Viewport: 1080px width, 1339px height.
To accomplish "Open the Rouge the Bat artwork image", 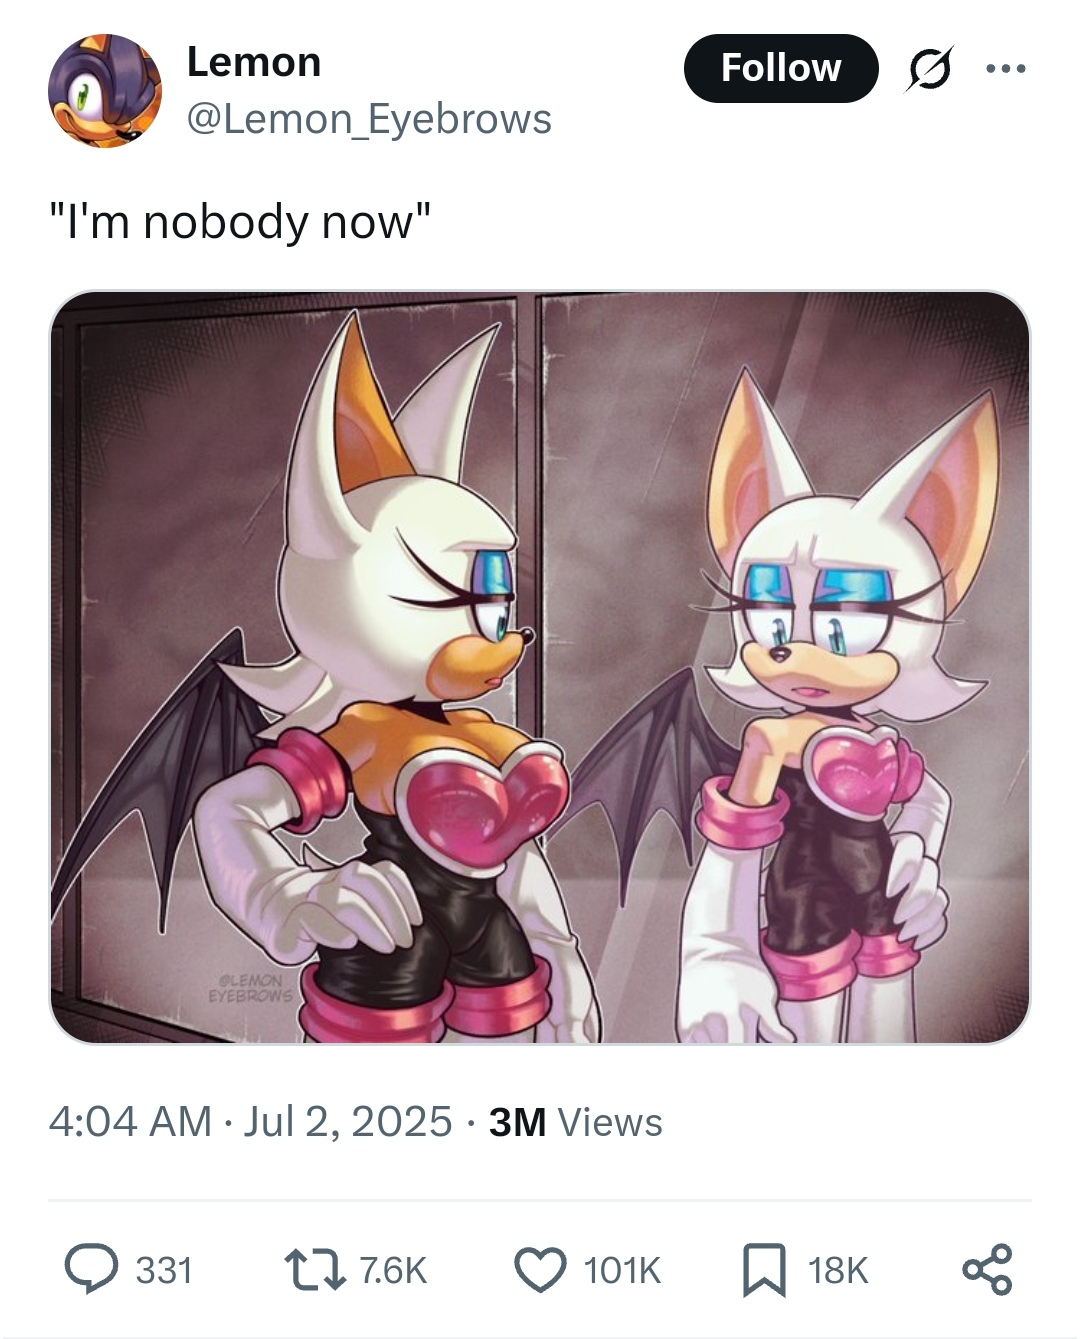I will pyautogui.click(x=540, y=667).
